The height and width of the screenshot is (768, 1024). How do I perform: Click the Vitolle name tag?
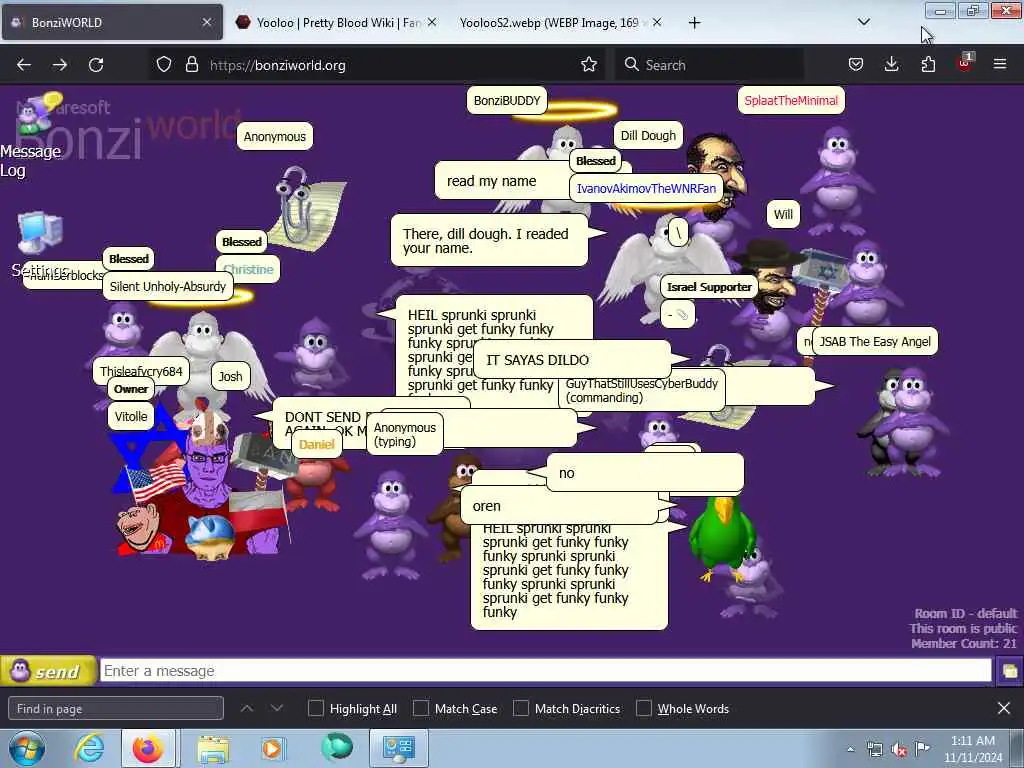tap(131, 416)
